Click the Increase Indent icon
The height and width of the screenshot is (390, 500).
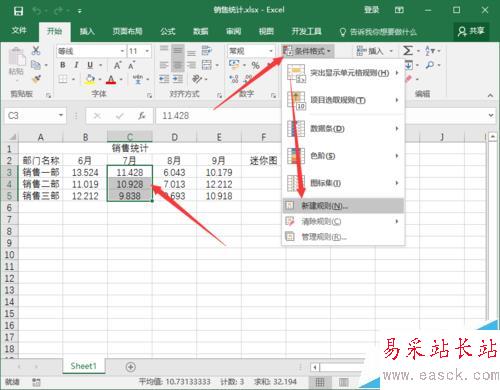point(178,79)
